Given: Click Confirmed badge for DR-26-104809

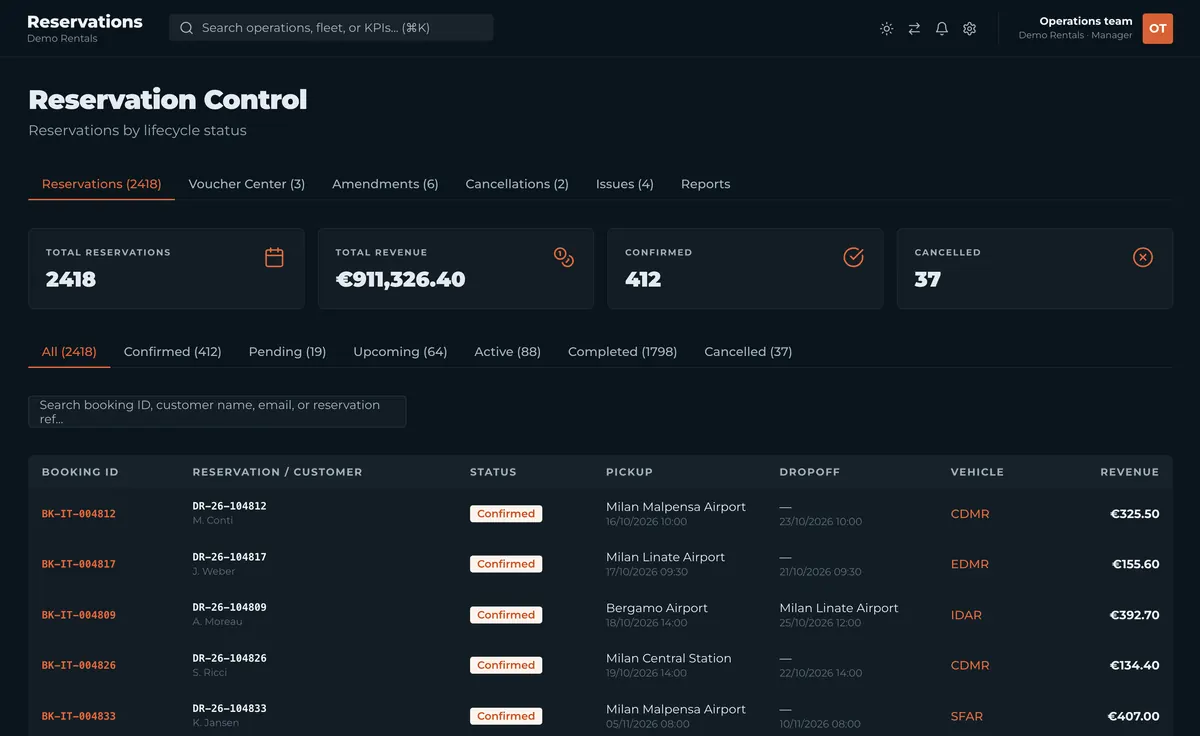Looking at the screenshot, I should tap(506, 615).
